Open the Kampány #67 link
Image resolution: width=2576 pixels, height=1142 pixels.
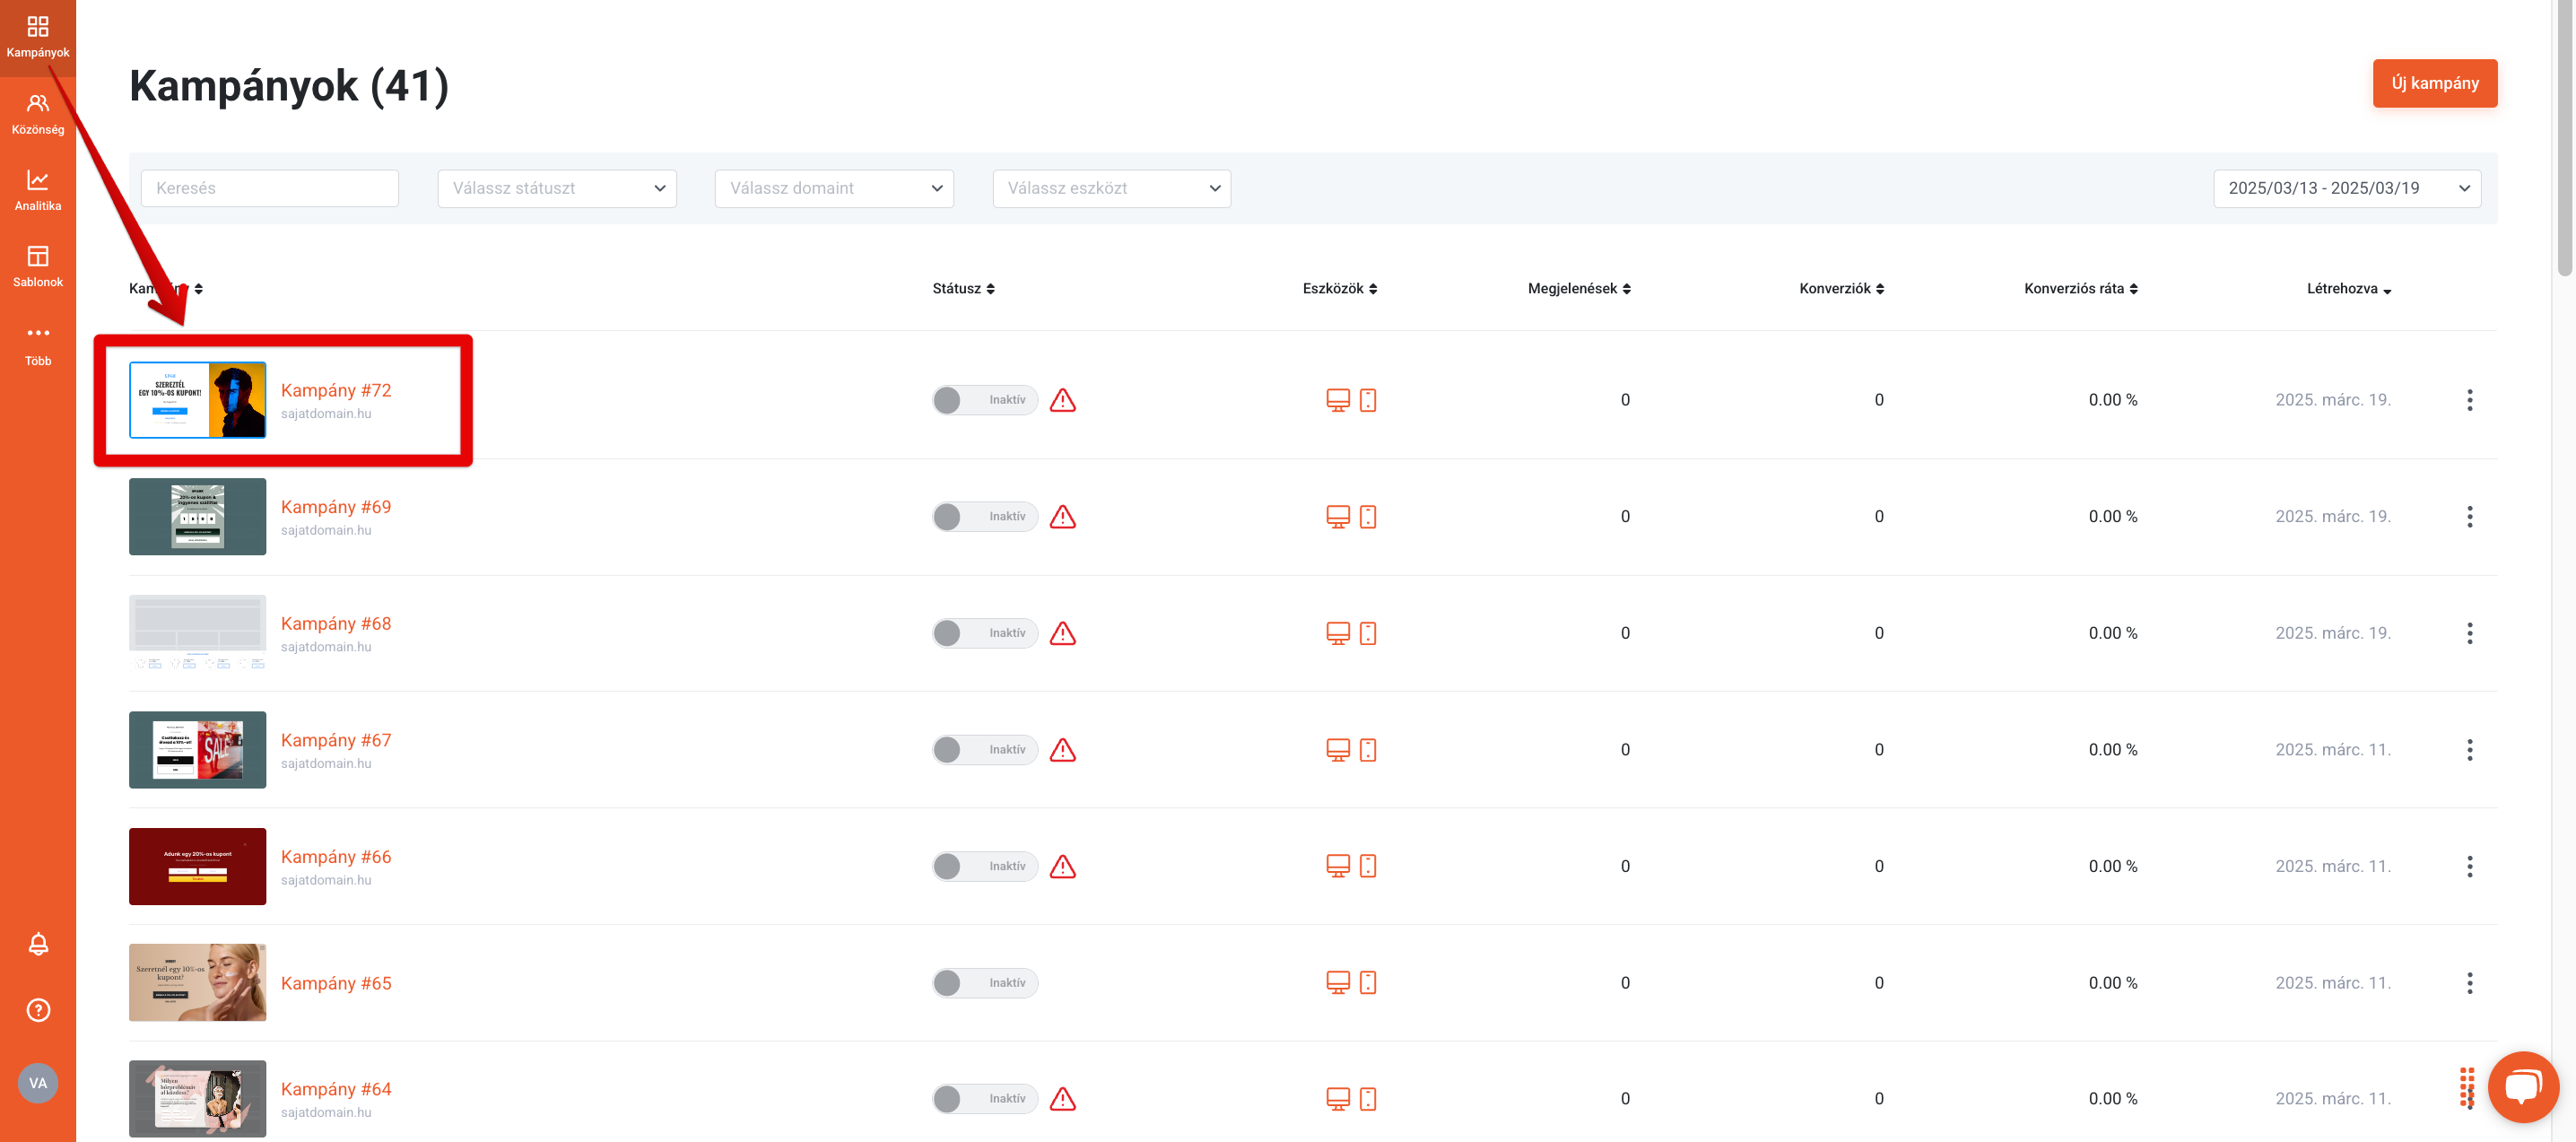(336, 740)
